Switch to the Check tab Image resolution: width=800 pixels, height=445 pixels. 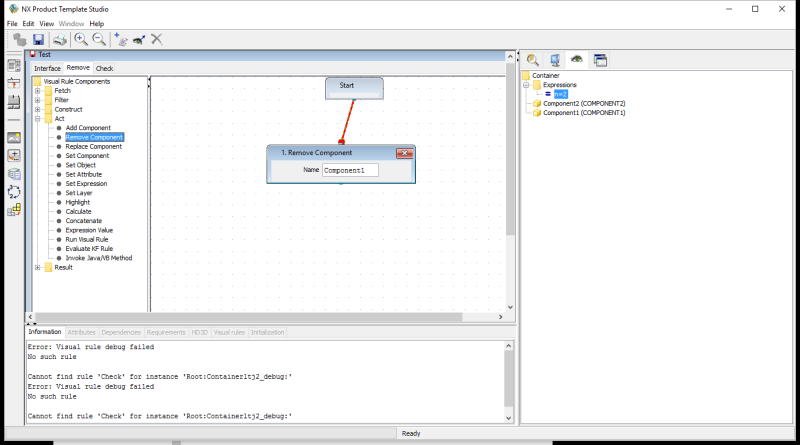[105, 68]
